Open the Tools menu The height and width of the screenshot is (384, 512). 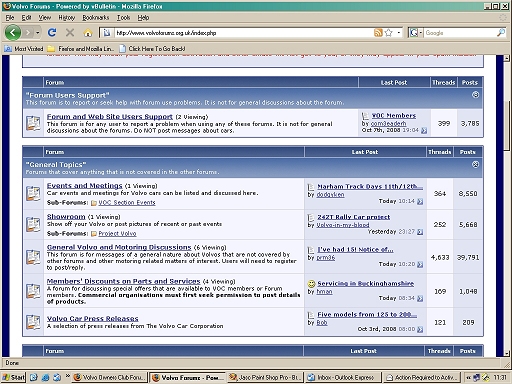point(123,18)
